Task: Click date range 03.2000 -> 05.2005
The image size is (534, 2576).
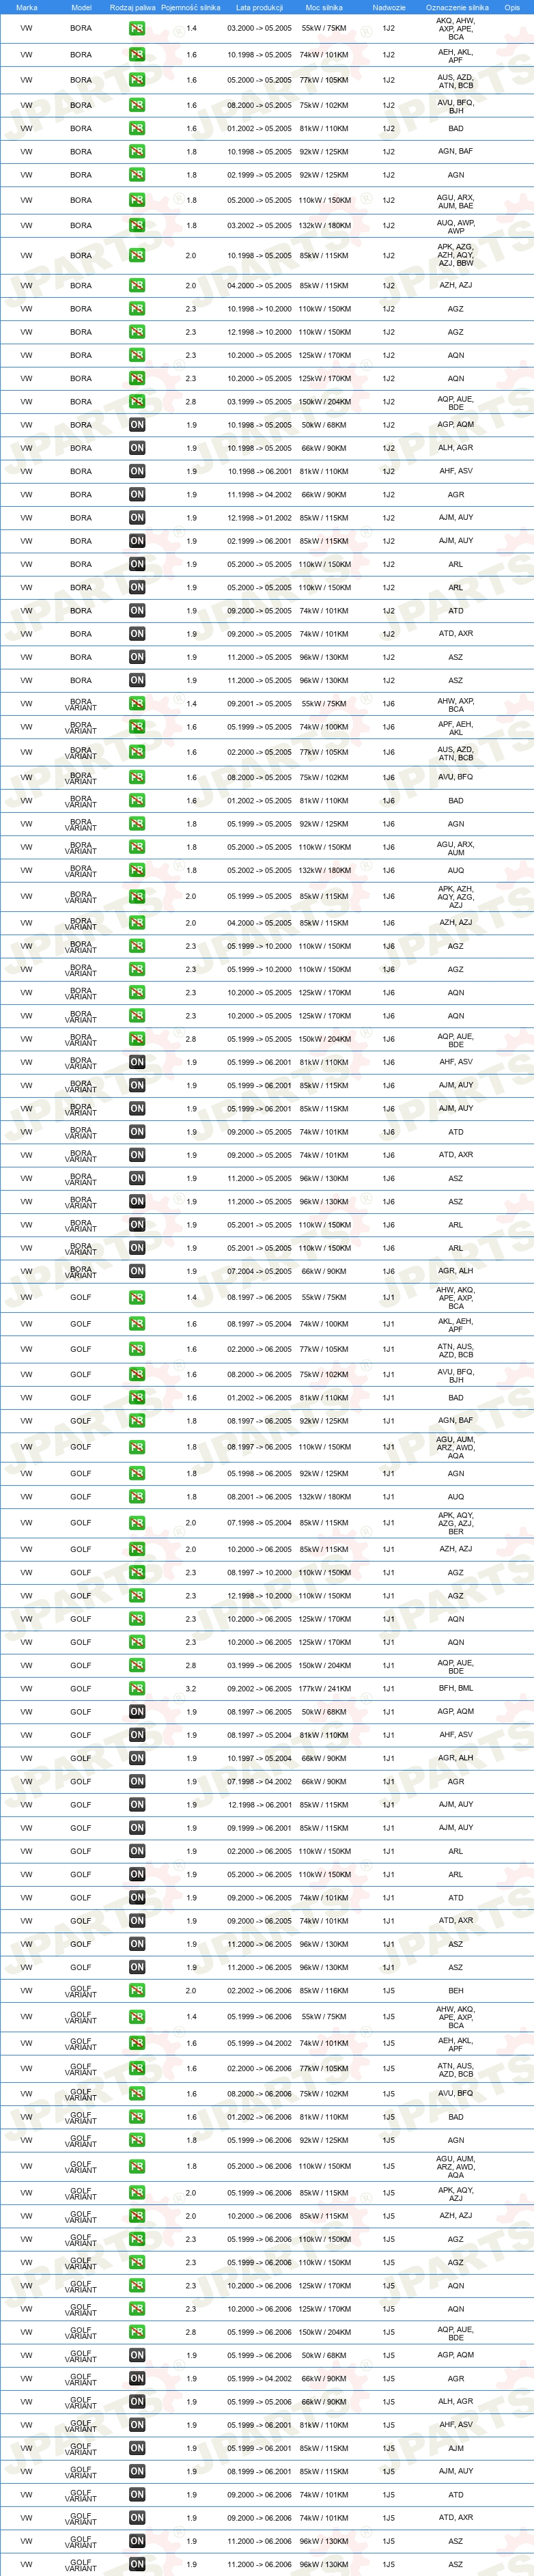Action: (259, 29)
